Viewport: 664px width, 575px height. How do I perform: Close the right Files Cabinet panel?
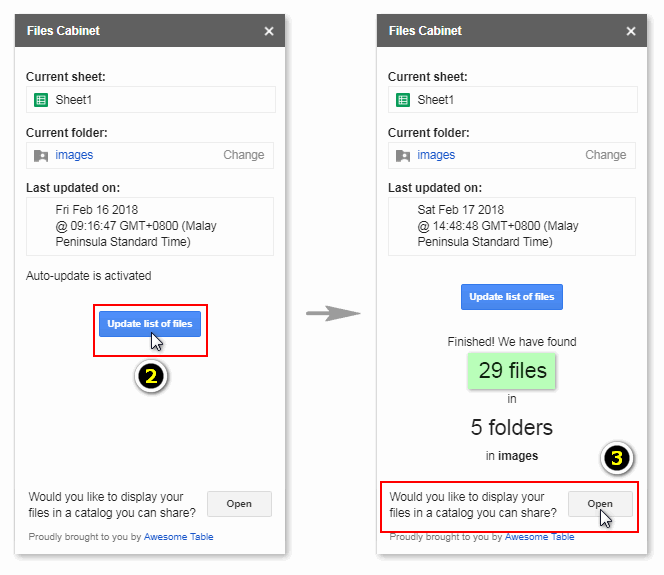coord(631,31)
